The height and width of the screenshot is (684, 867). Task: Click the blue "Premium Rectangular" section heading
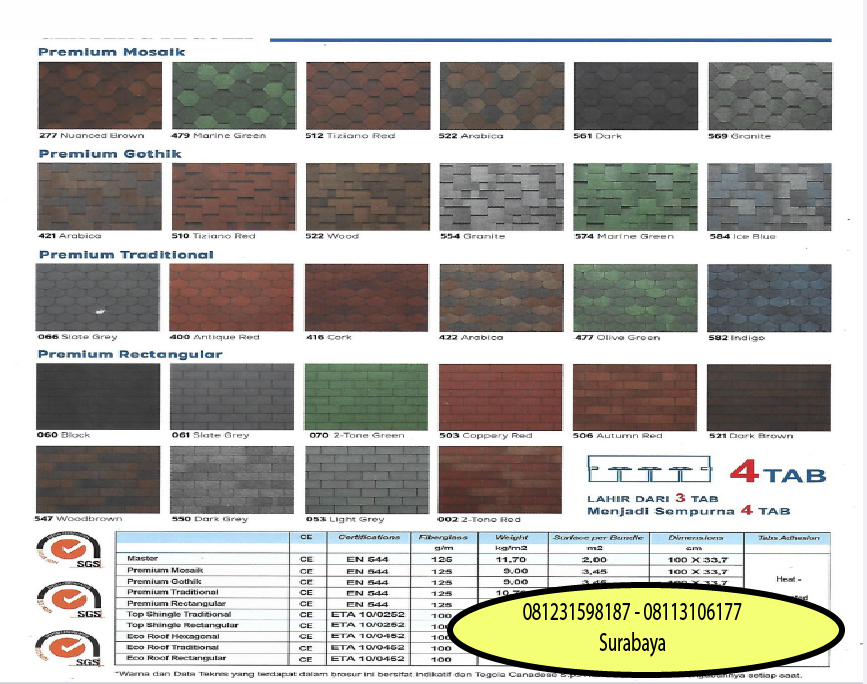click(x=130, y=354)
